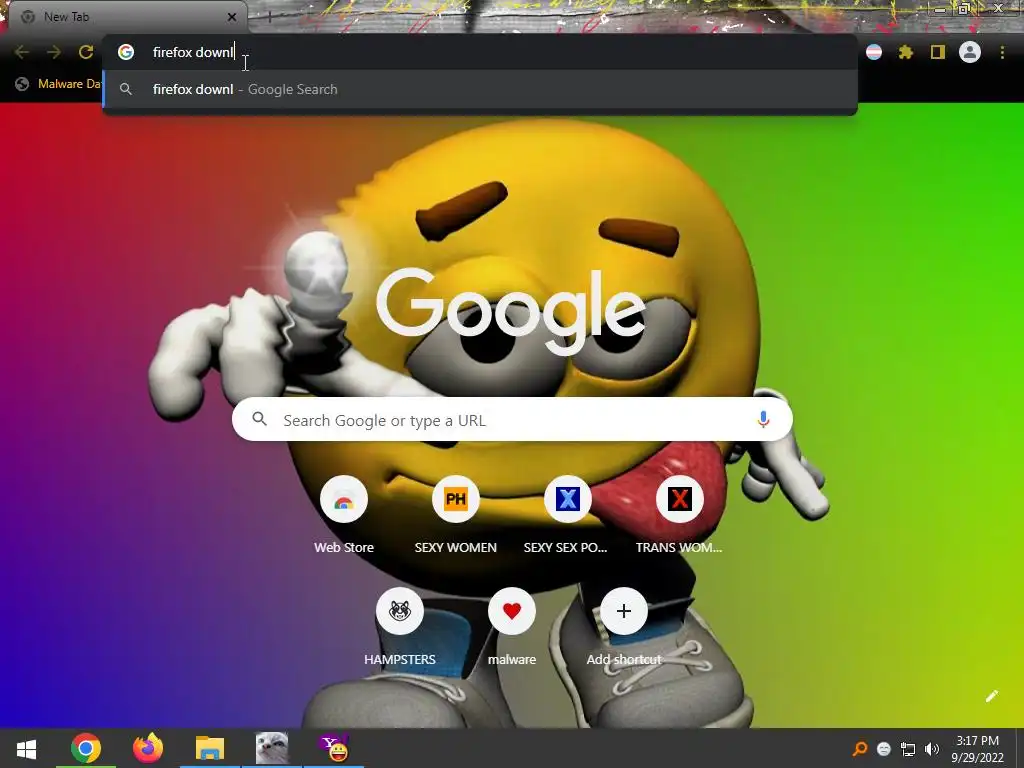Click the pencil icon to customize the page
The height and width of the screenshot is (768, 1024).
992,696
